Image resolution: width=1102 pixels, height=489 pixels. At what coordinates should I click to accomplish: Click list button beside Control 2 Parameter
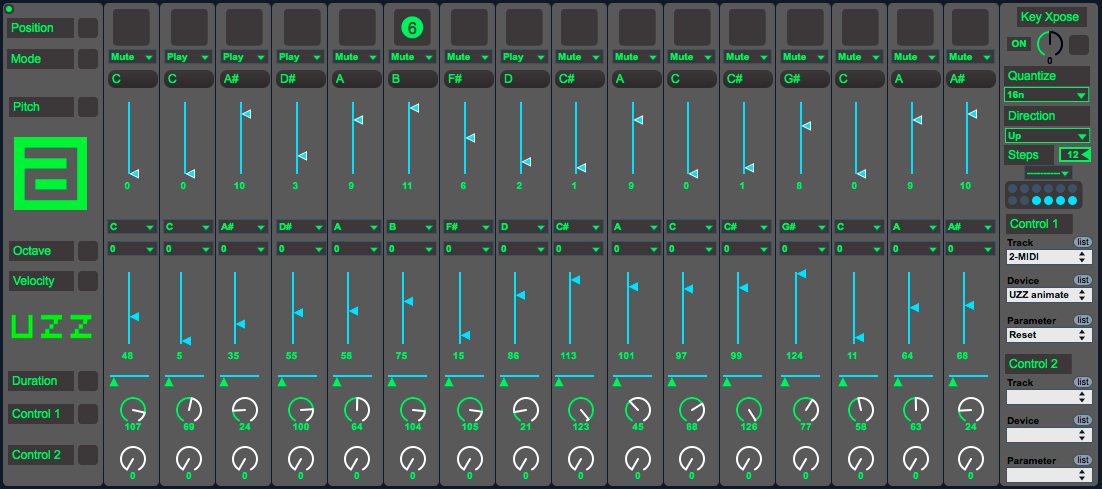pyautogui.click(x=1082, y=460)
